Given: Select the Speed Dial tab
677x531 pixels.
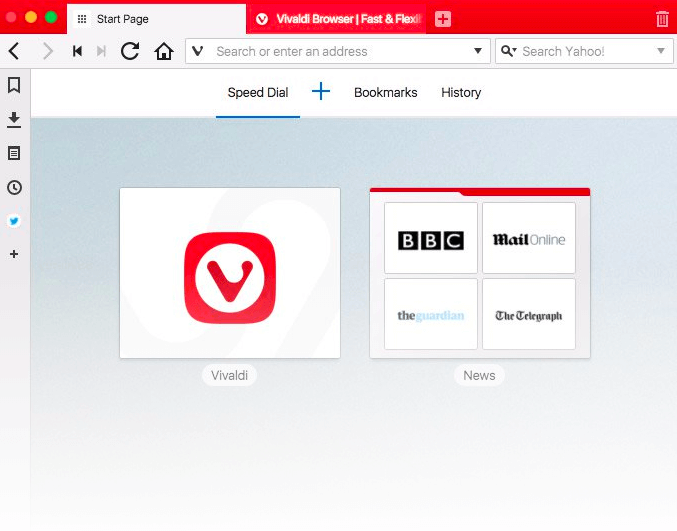Looking at the screenshot, I should click(258, 92).
